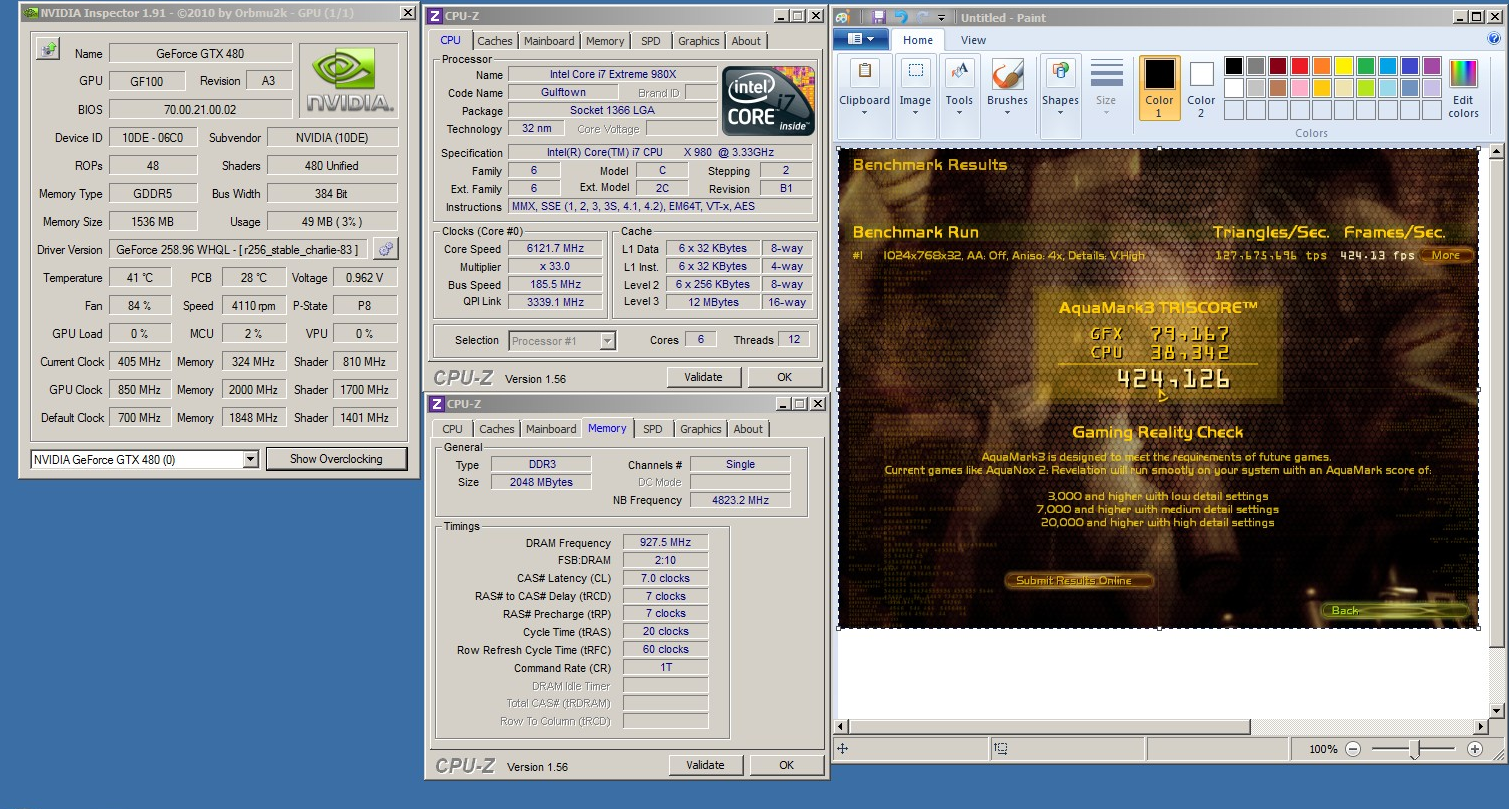1509x809 pixels.
Task: Click the BIOS version field 70.00.21.00.02
Action: point(200,109)
